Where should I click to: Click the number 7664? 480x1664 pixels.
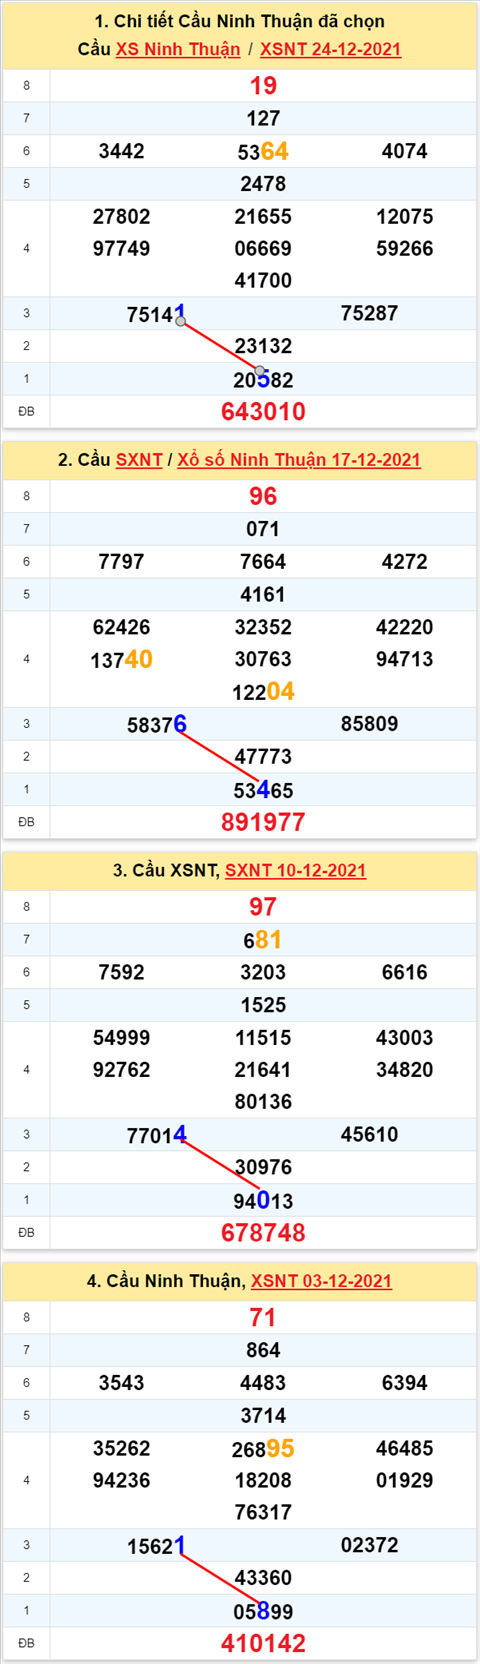(263, 562)
